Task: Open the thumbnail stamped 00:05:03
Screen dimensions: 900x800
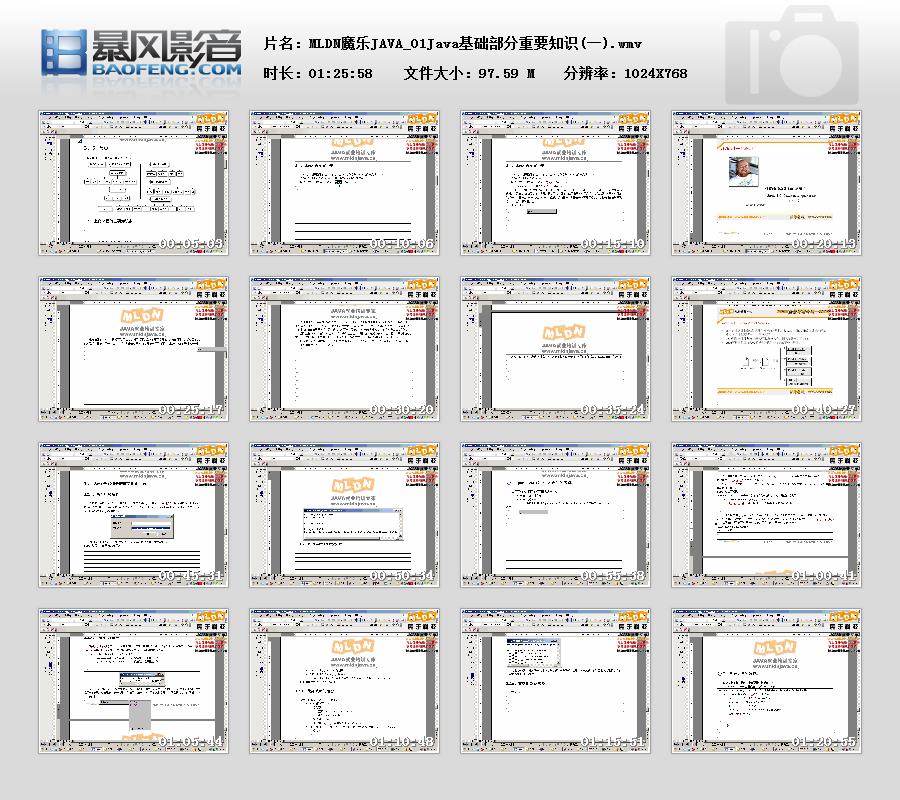Action: [x=133, y=182]
